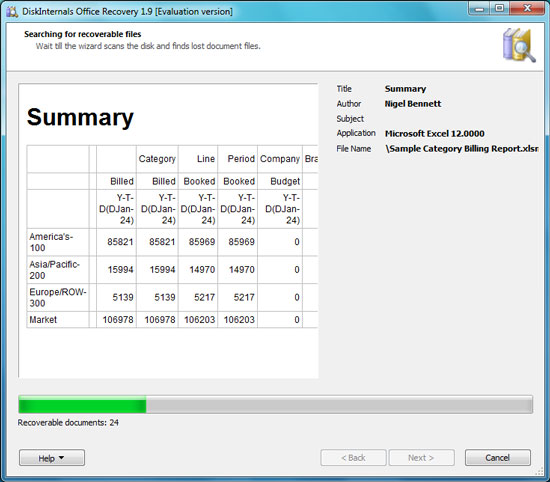550x482 pixels.
Task: Click the Title value Summary in metadata
Action: click(405, 89)
